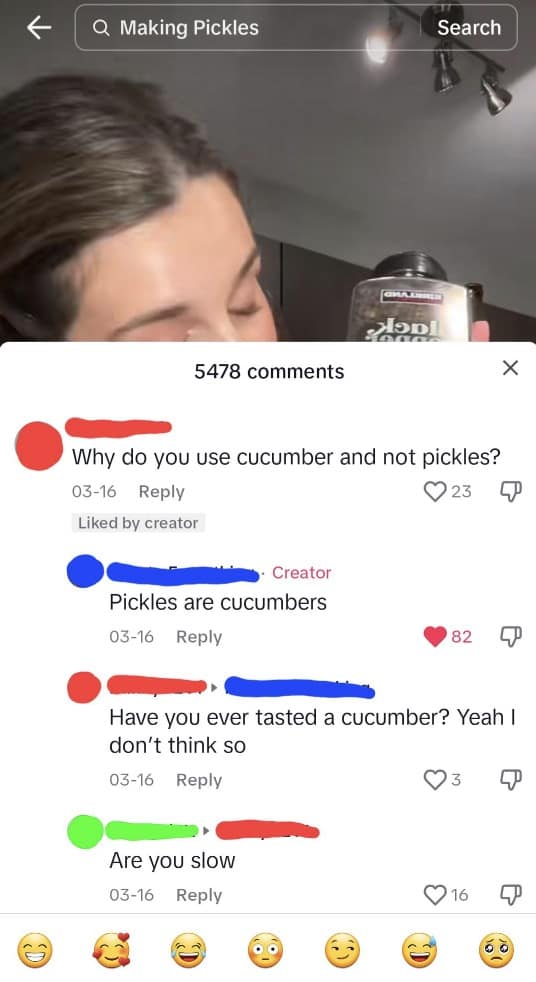Open the red commenter's profile avatar
The image size is (536, 982).
pos(39,446)
